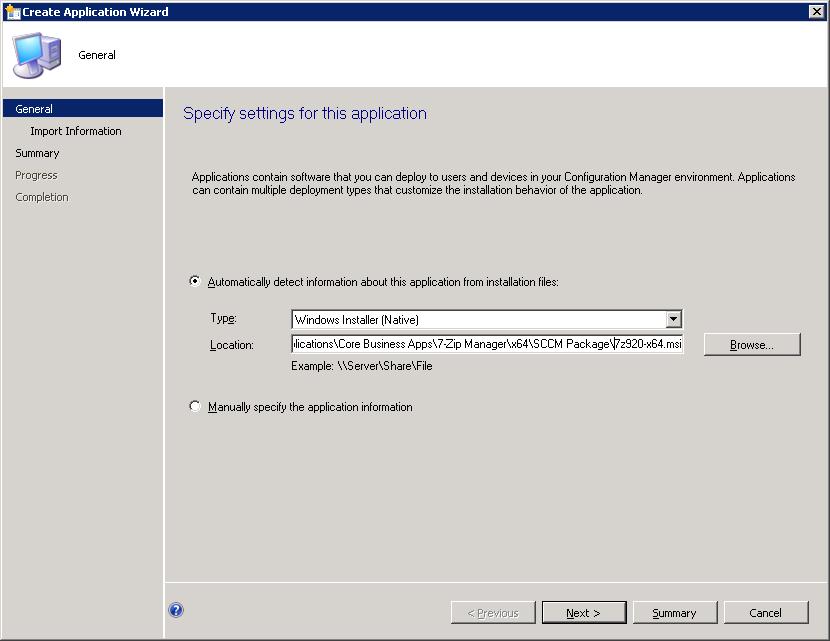Select automatically detect information radio option
Viewport: 830px width, 641px height.
click(195, 282)
